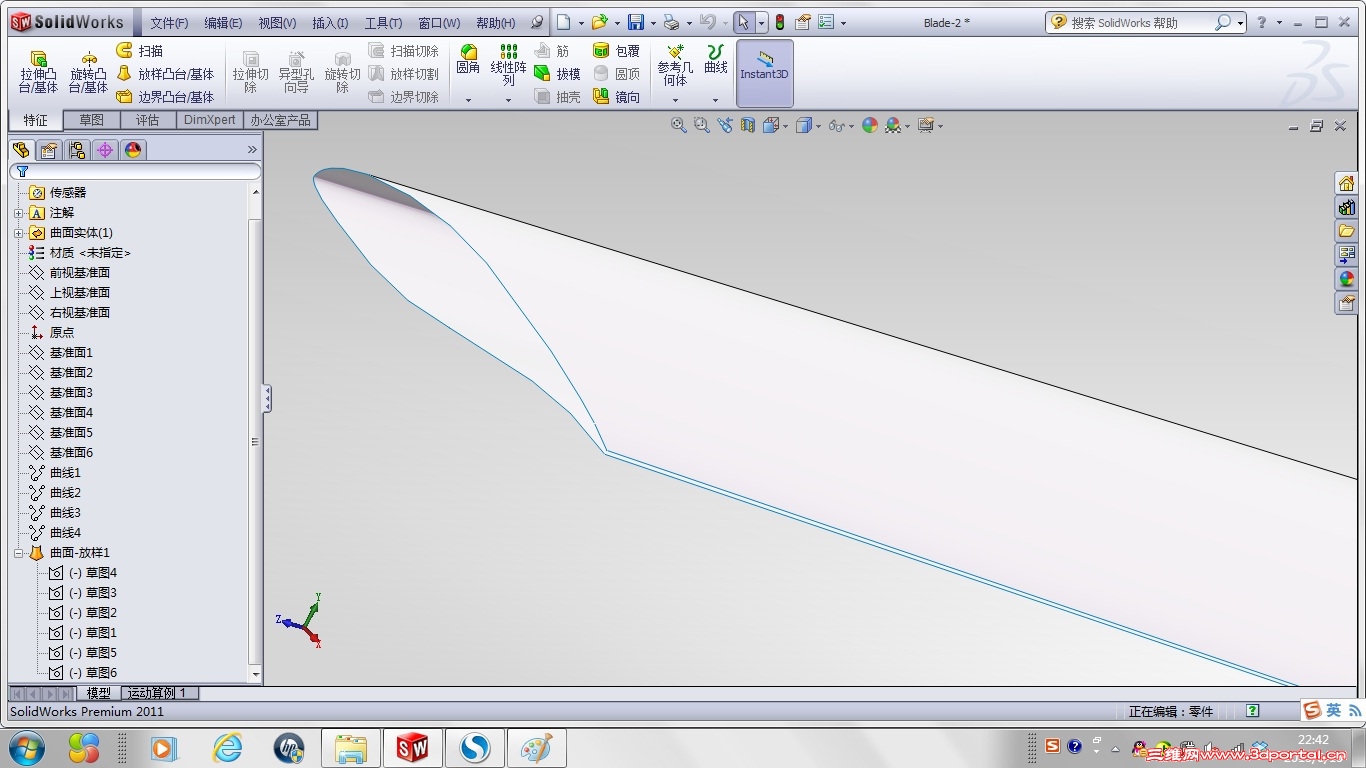
Task: Save the document with the floppy icon
Action: [x=635, y=22]
